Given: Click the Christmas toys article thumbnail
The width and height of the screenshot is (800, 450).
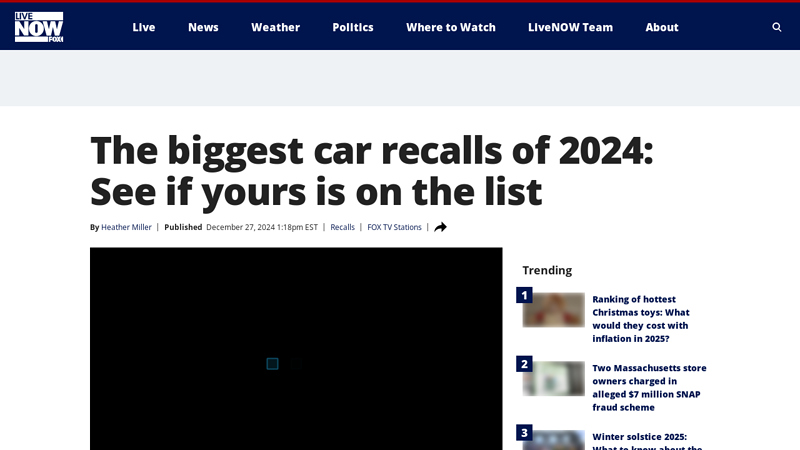Looking at the screenshot, I should click(554, 310).
